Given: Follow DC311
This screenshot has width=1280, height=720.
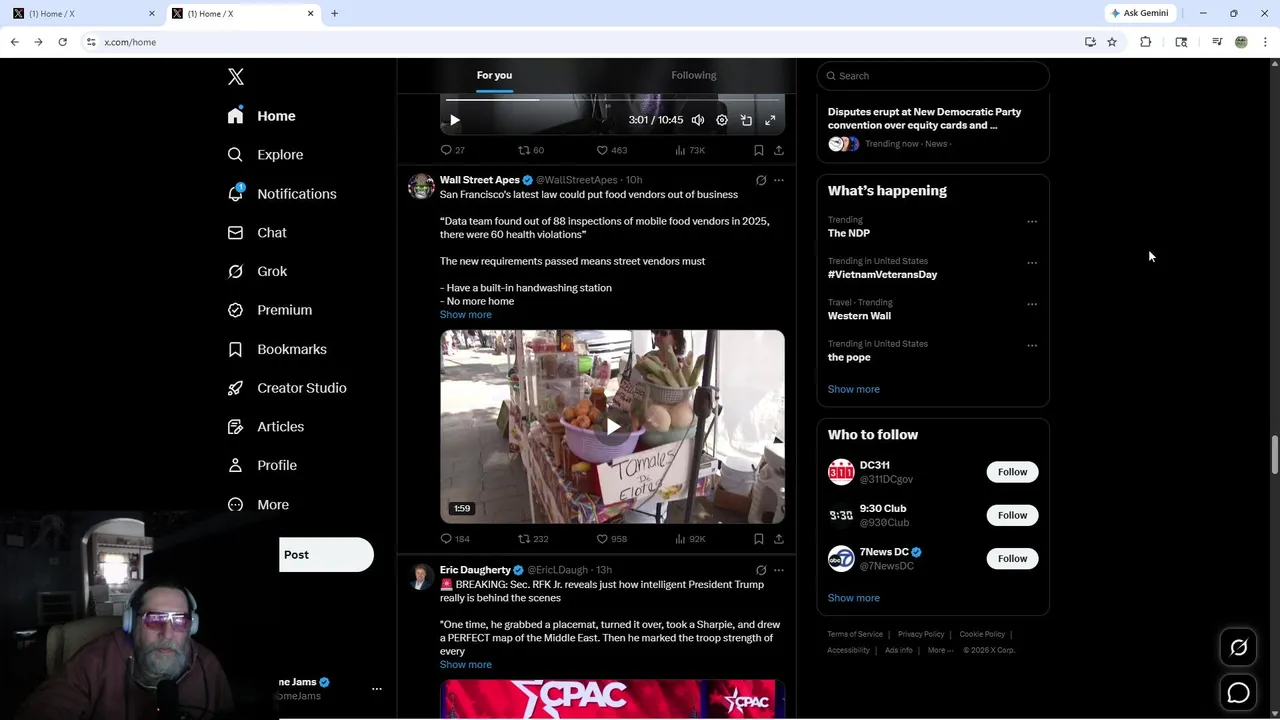Looking at the screenshot, I should tap(1012, 472).
